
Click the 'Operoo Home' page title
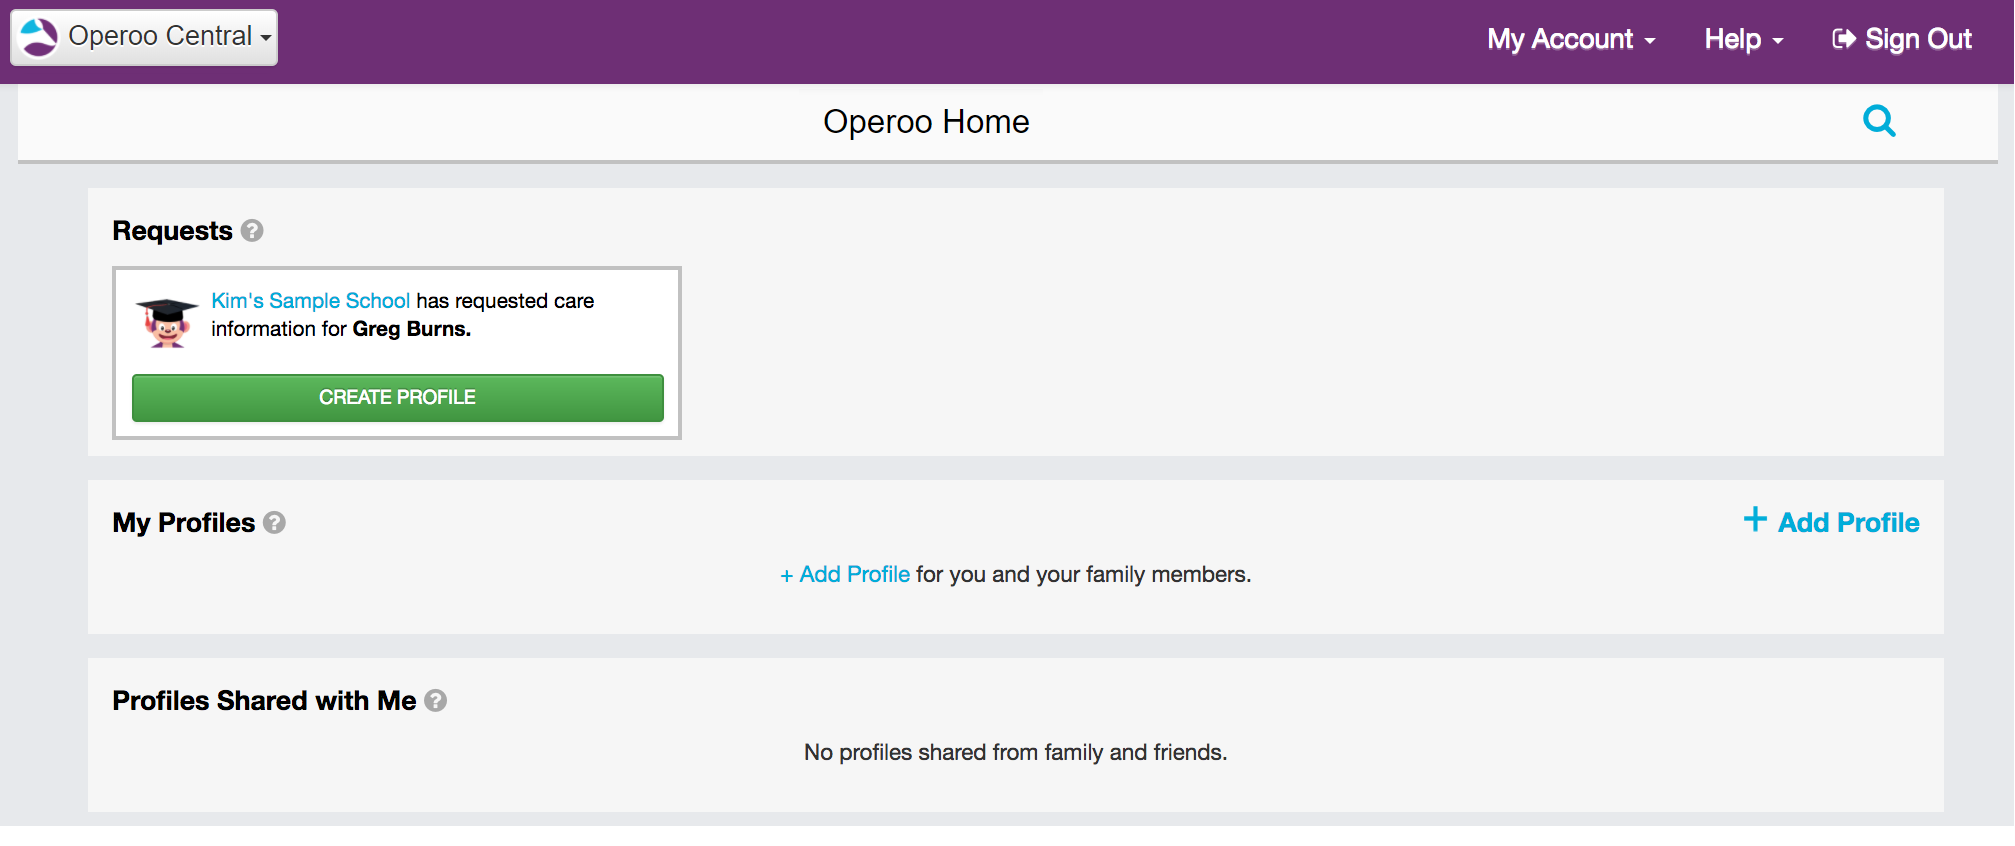pos(926,122)
